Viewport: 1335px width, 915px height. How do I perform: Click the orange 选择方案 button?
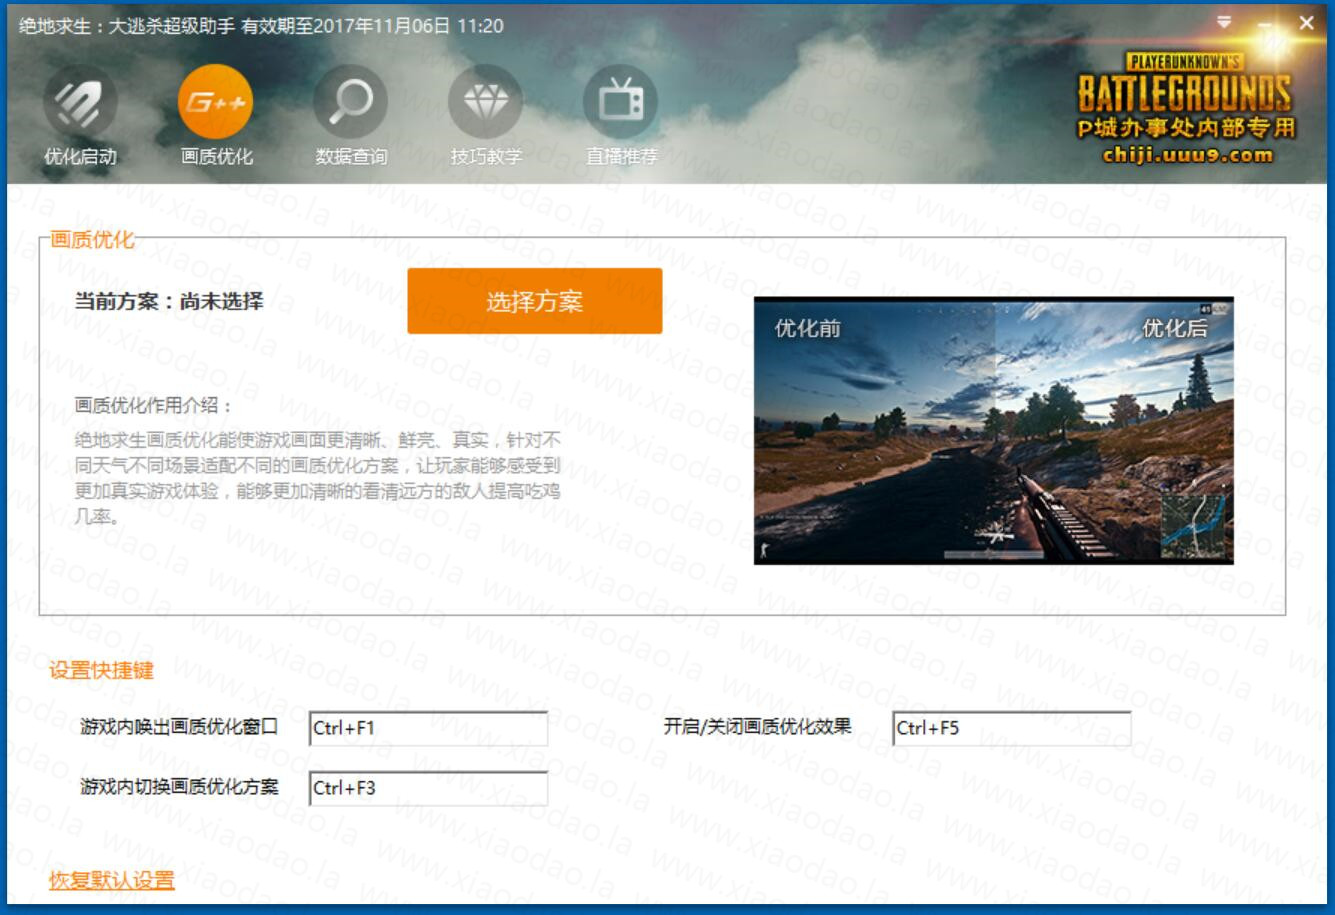[534, 301]
